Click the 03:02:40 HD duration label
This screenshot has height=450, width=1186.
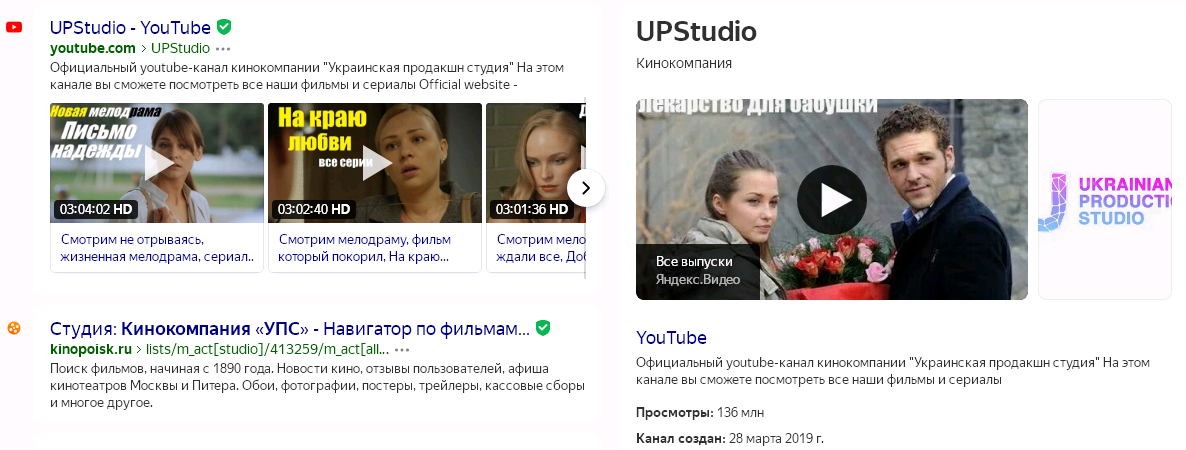314,209
